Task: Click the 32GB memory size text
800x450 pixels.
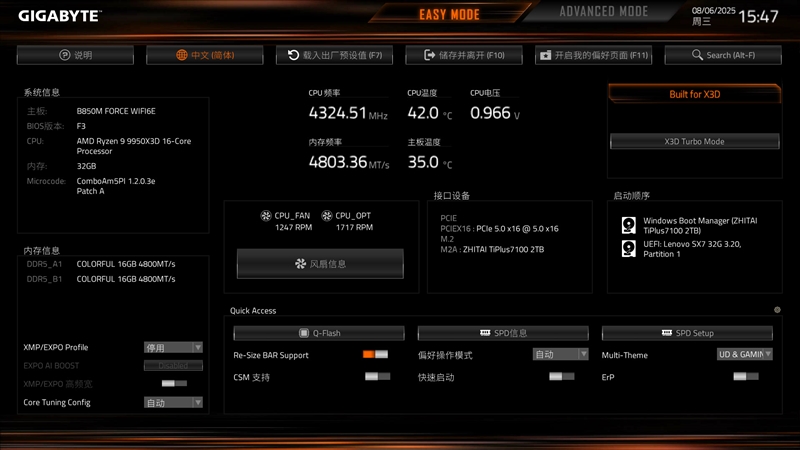Action: (86, 166)
